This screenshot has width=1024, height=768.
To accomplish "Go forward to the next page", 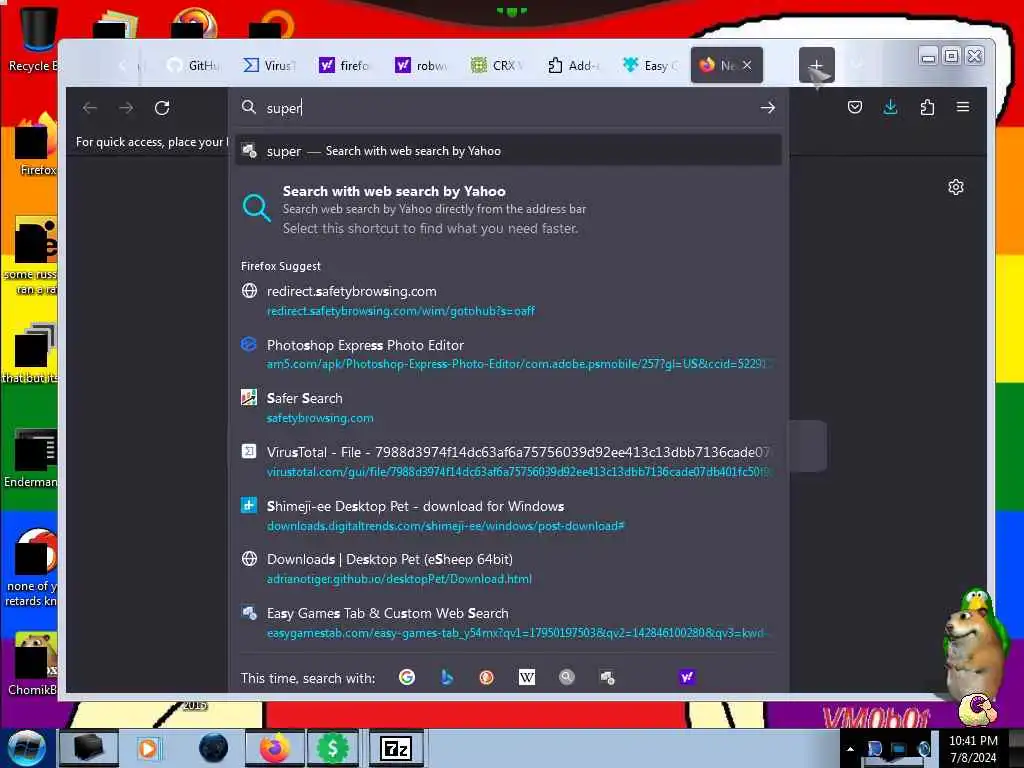I will click(126, 108).
